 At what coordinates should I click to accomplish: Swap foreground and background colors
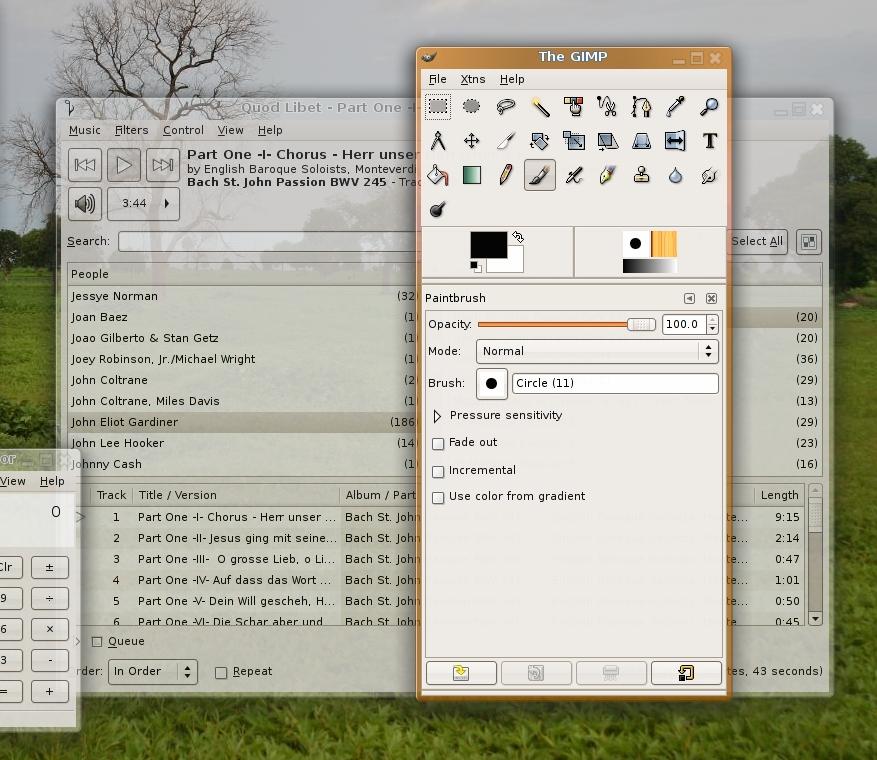518,237
